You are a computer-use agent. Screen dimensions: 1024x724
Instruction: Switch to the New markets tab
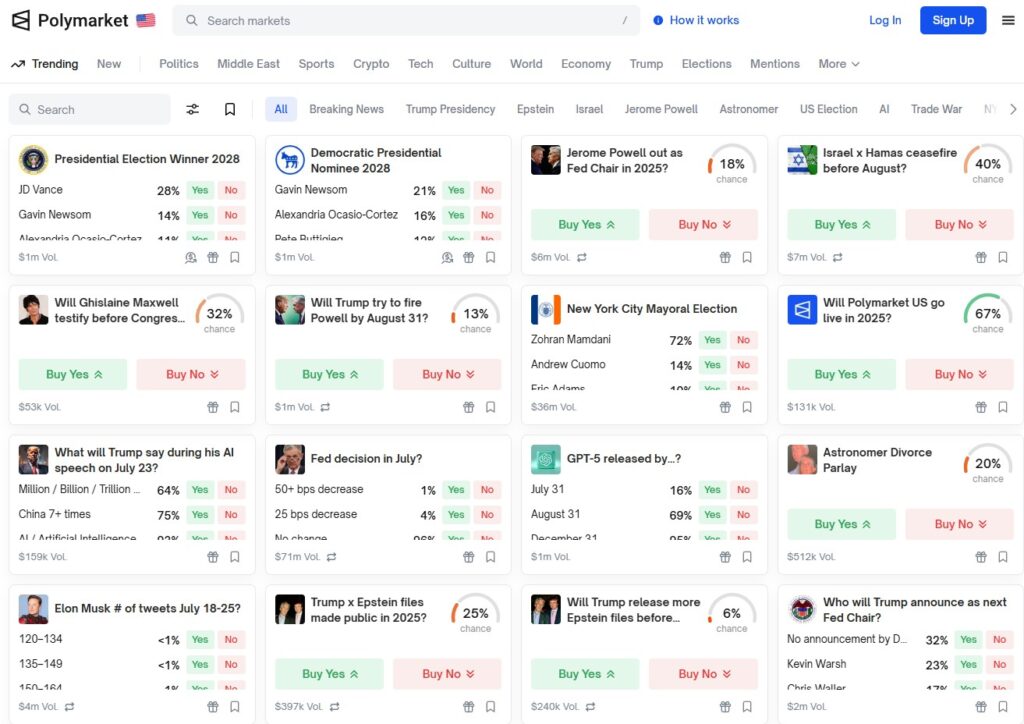[x=108, y=63]
